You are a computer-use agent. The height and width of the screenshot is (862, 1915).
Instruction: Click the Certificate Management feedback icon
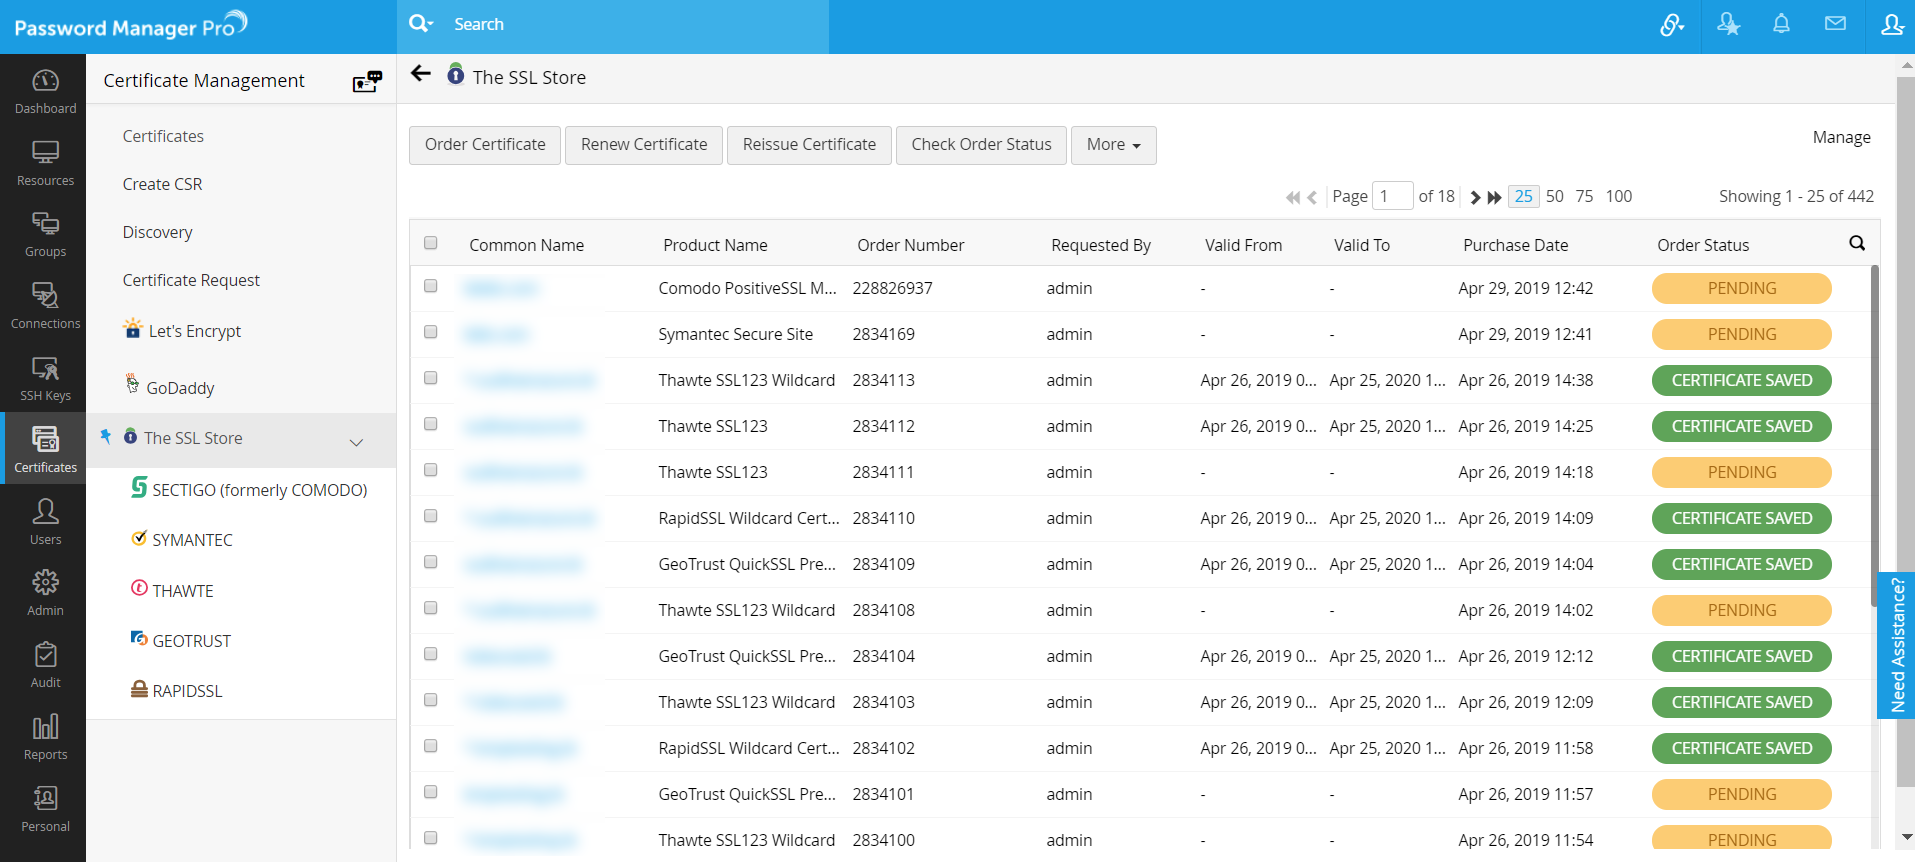[x=367, y=81]
